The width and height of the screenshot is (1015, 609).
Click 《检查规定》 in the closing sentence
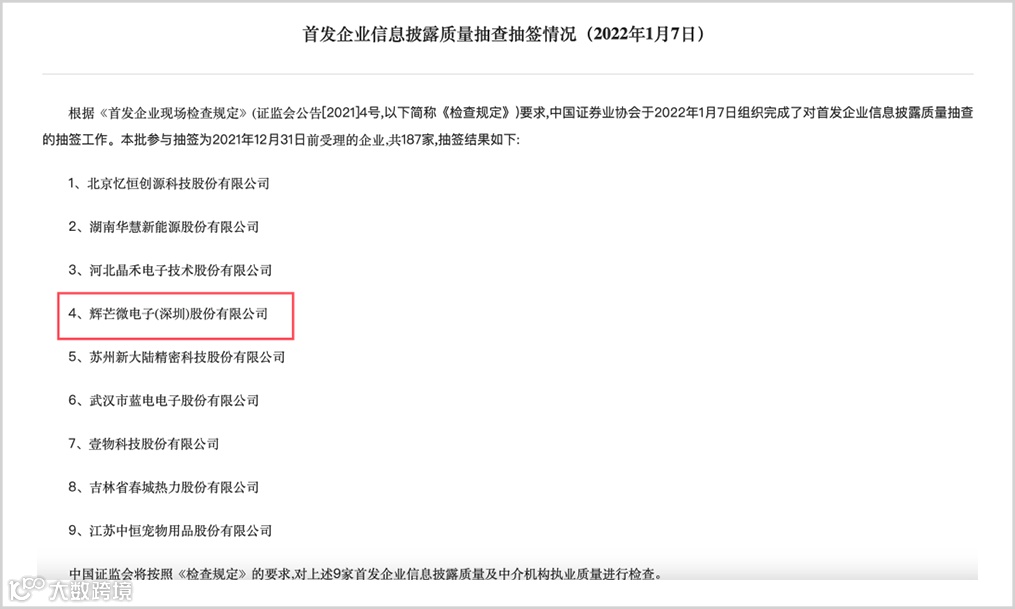click(x=212, y=574)
